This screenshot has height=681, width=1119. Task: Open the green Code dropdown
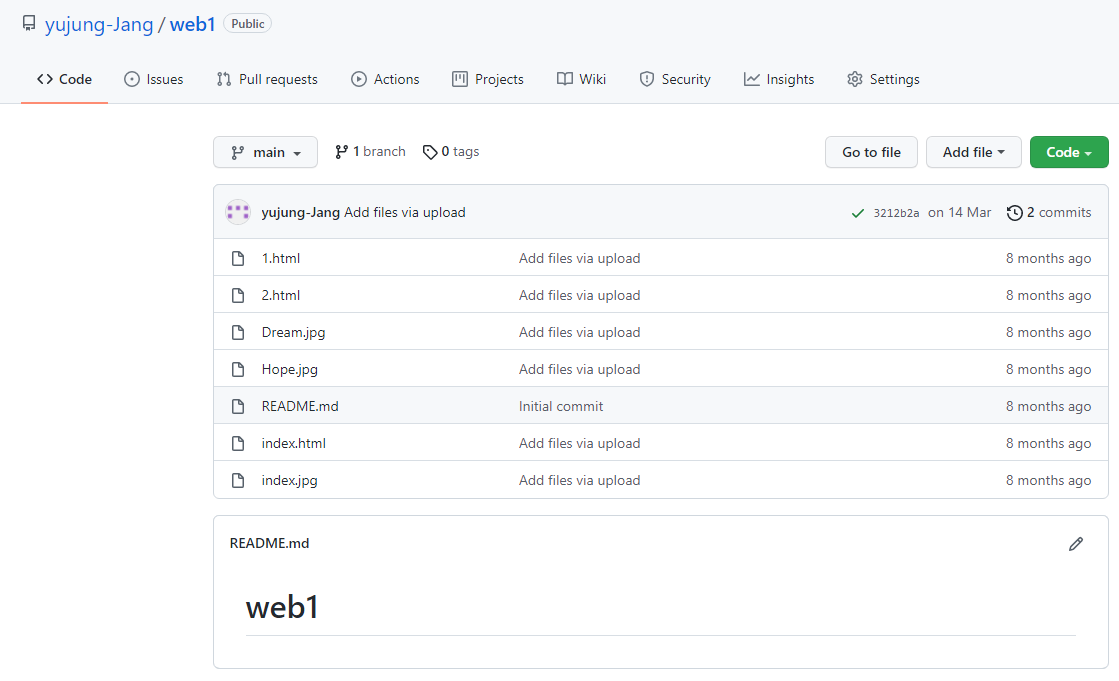1069,152
